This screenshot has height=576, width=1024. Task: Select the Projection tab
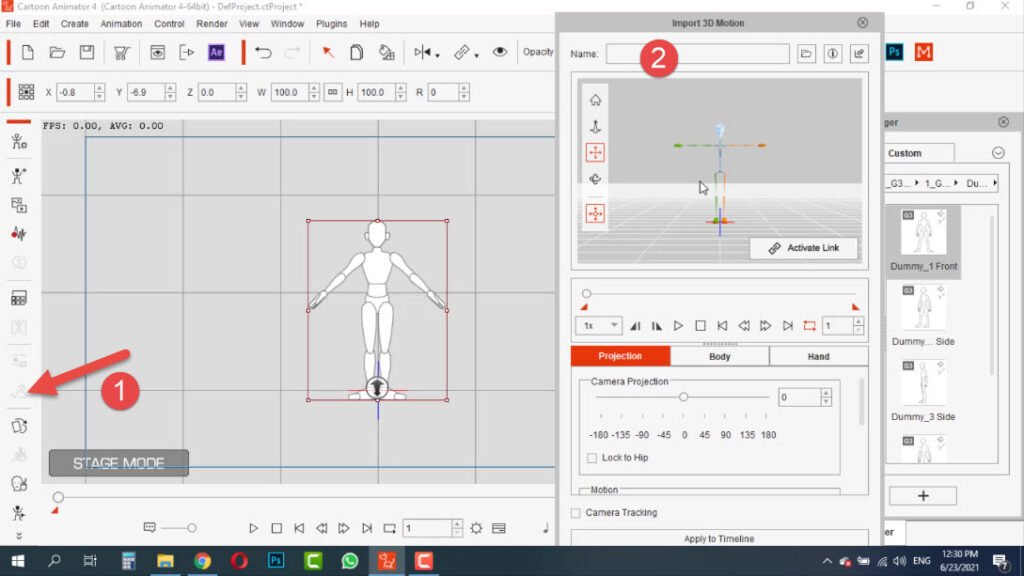coord(620,356)
